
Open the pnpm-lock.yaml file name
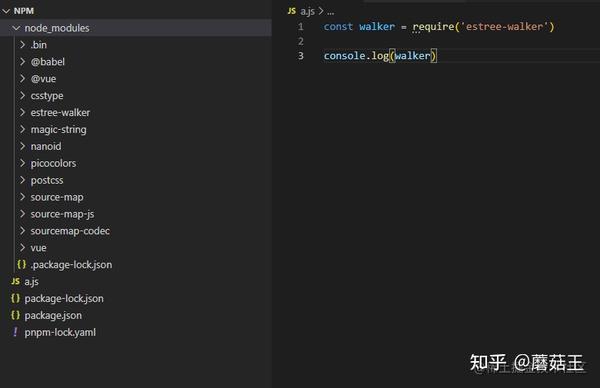[x=60, y=333]
